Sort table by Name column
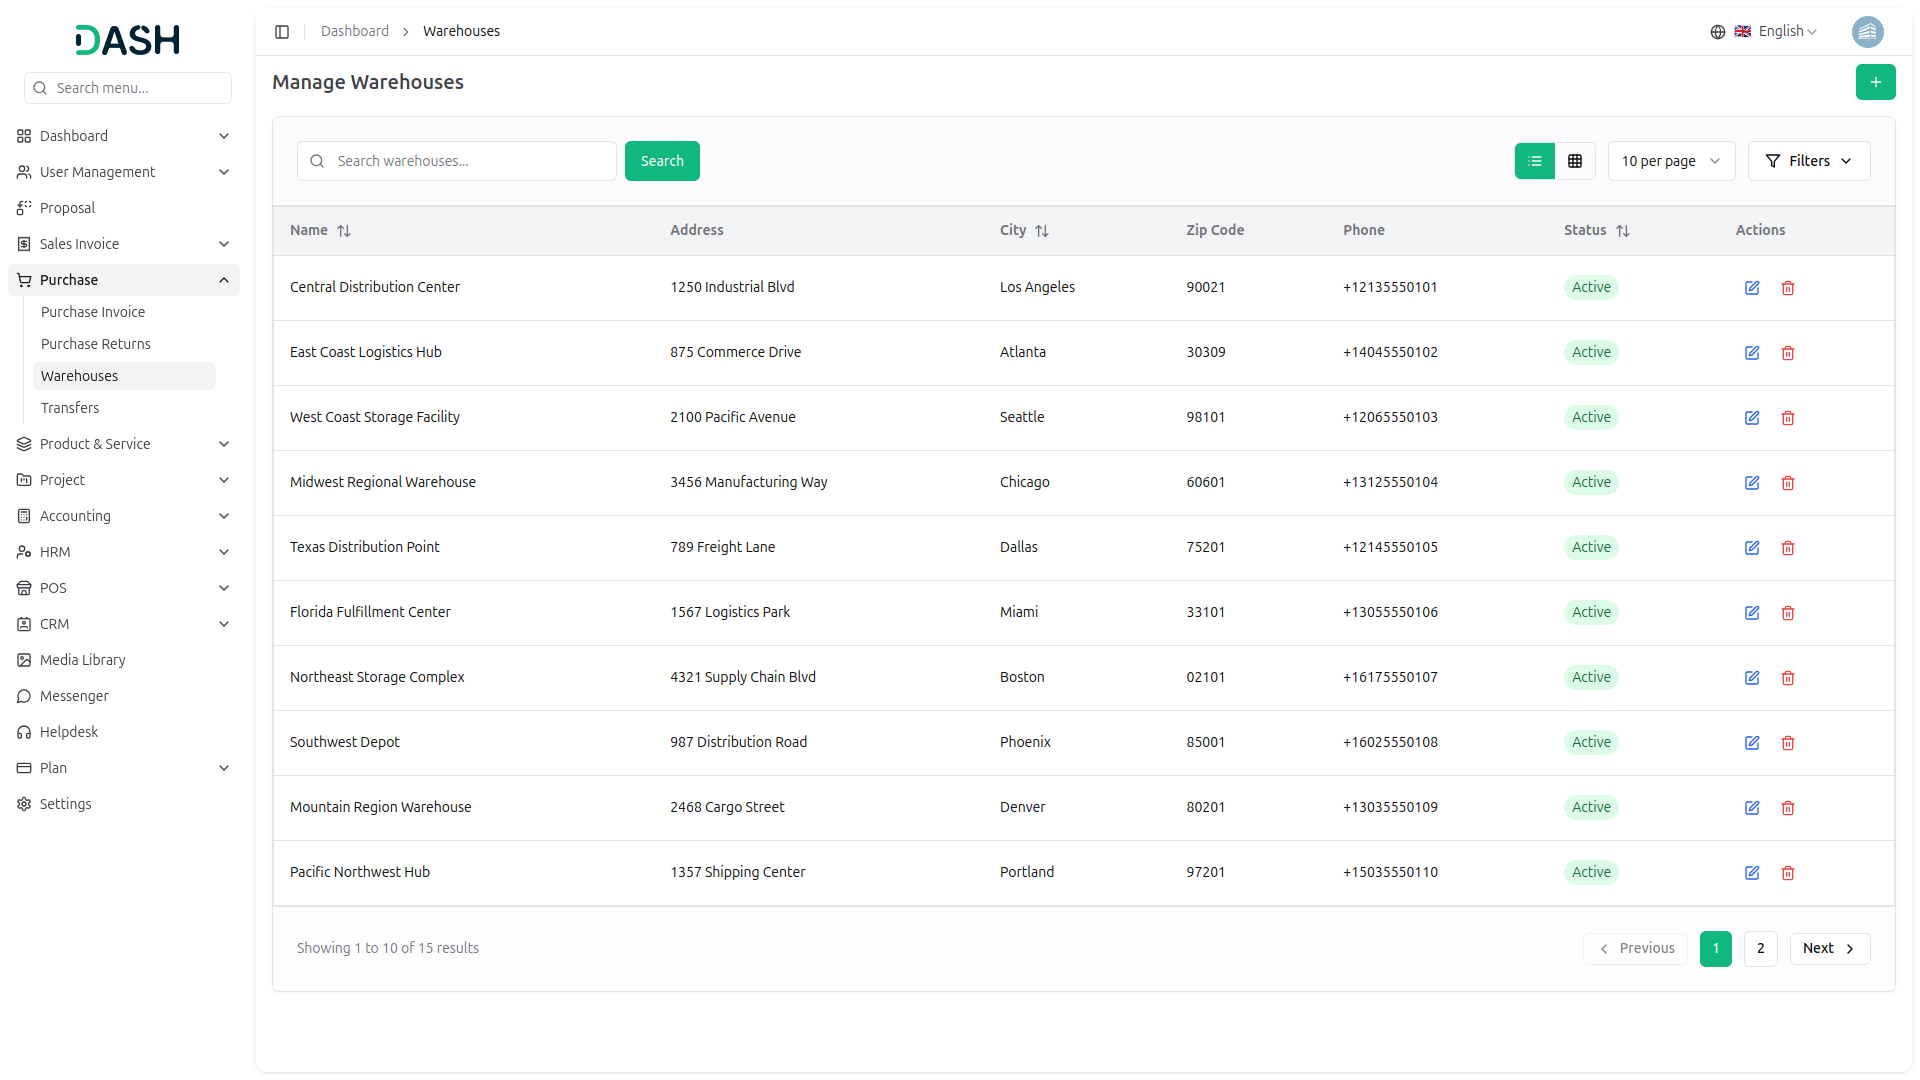This screenshot has width=1920, height=1080. 320,230
